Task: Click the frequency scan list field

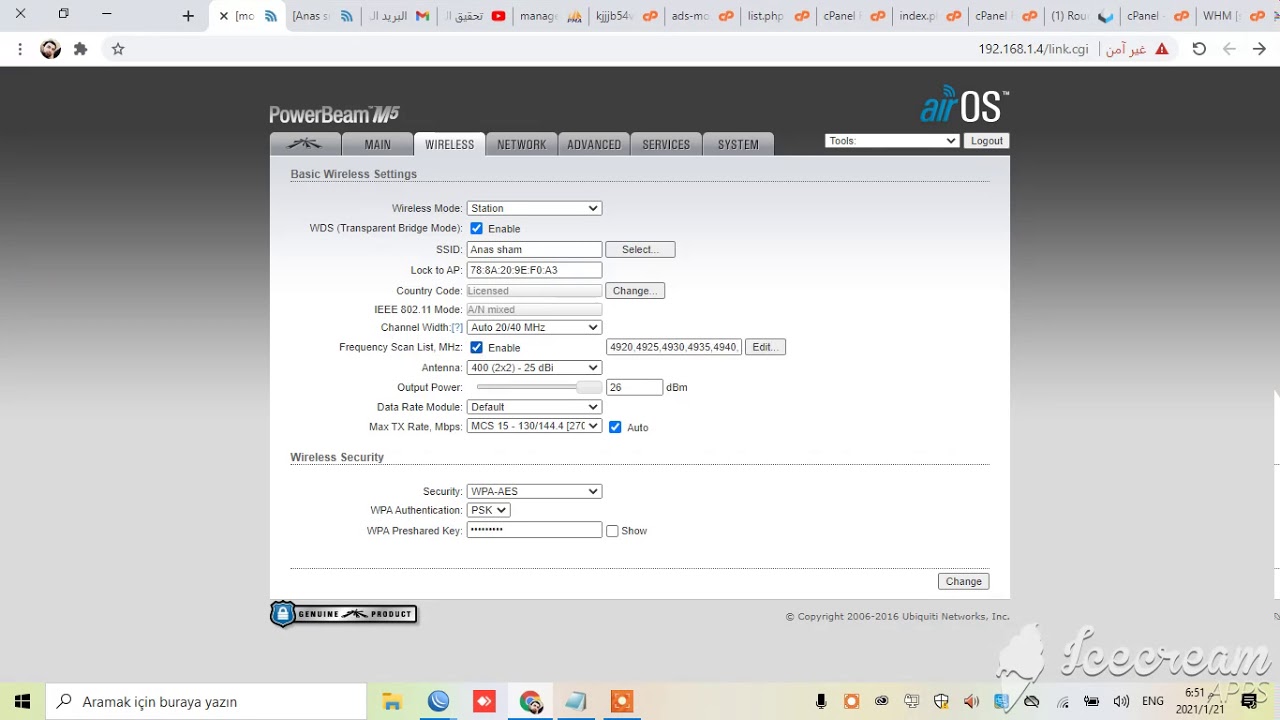Action: (x=674, y=347)
